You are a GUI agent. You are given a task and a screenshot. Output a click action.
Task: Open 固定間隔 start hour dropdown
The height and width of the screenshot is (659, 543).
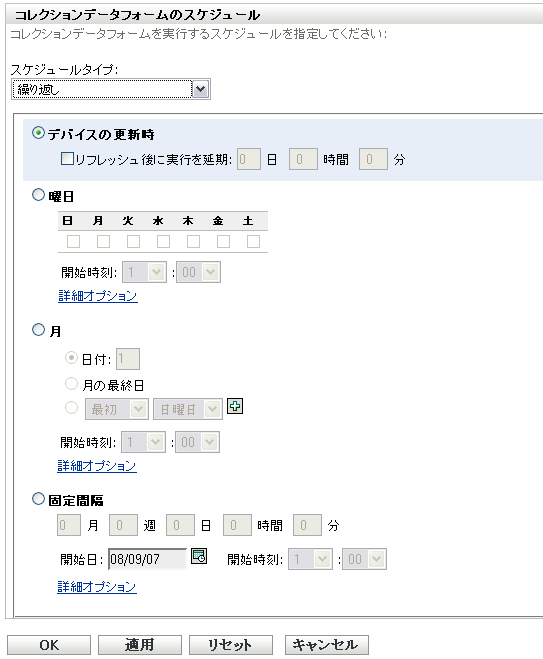click(311, 559)
